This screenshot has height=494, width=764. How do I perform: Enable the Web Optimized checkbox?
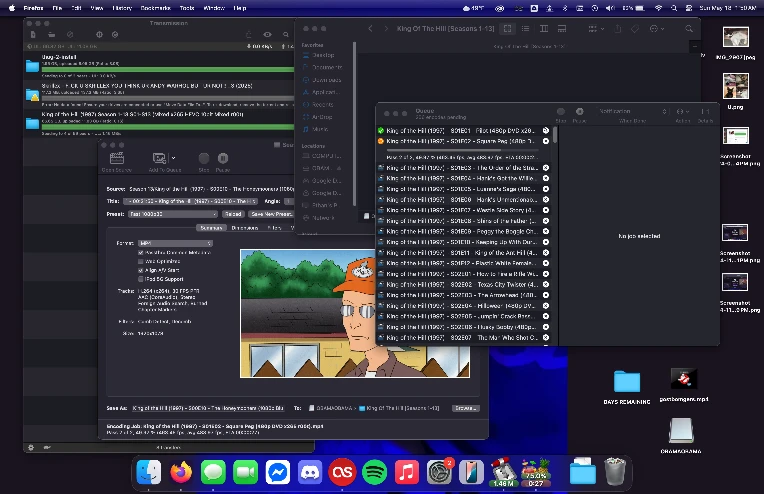click(141, 262)
